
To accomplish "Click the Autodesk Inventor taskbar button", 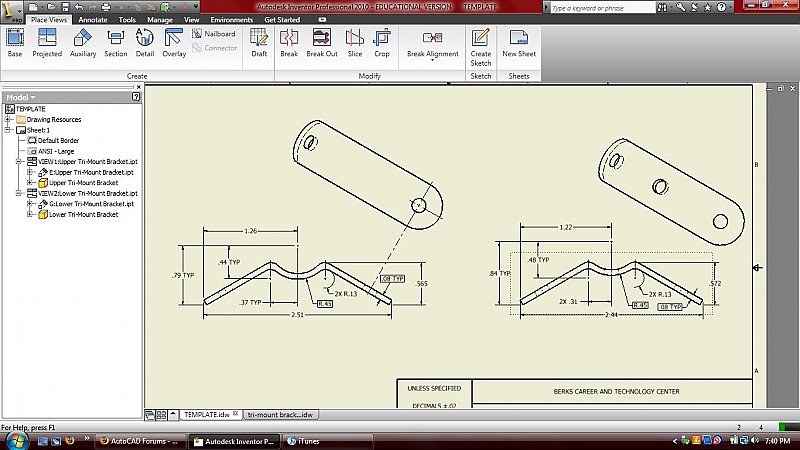I will point(235,441).
